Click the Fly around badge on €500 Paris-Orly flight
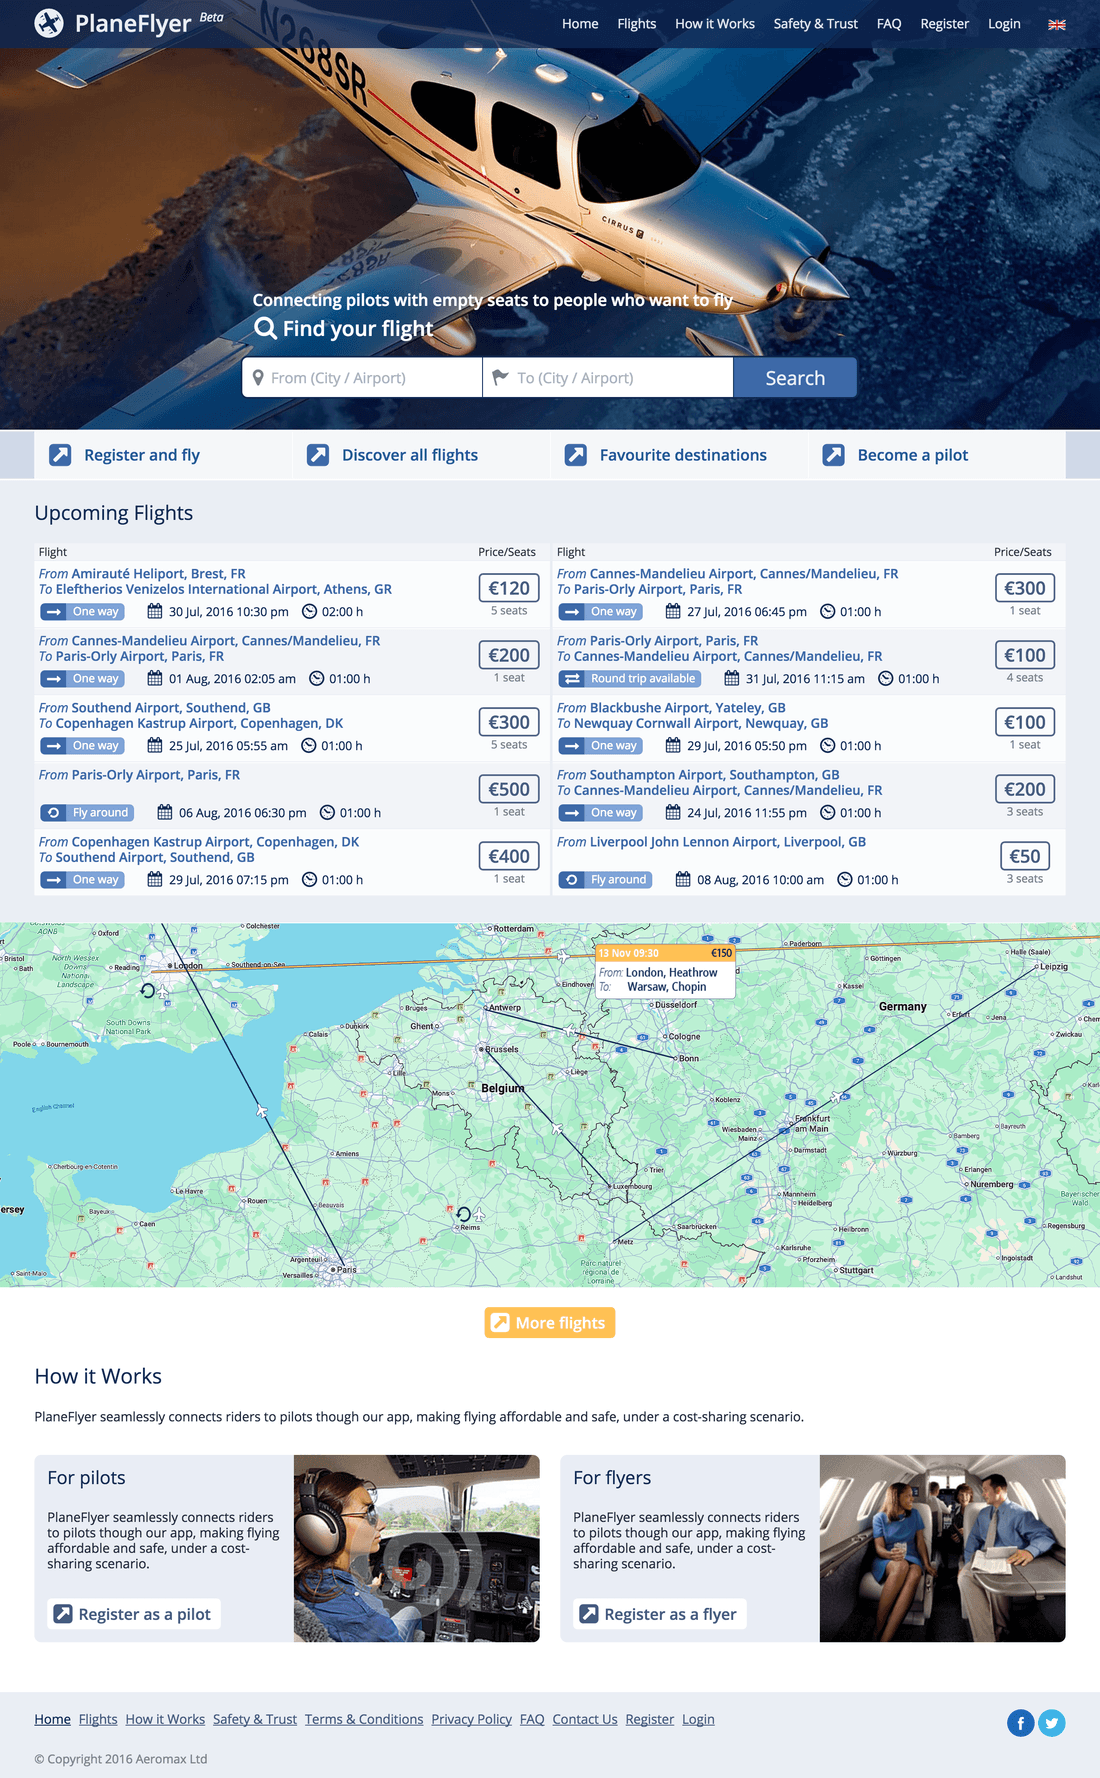Screen dimensions: 1100x1778 click(x=87, y=813)
